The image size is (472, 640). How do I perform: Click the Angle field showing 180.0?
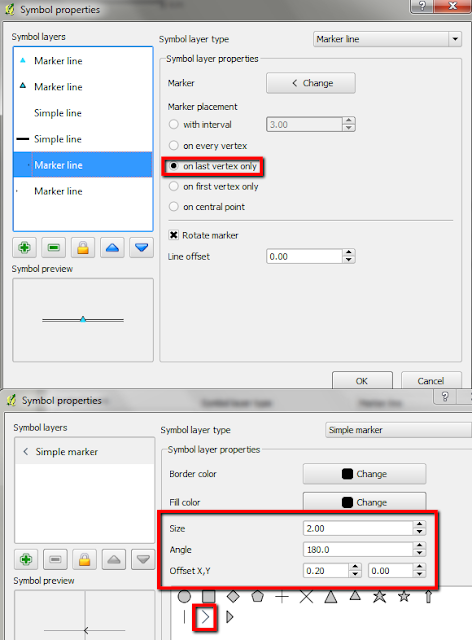[358, 550]
